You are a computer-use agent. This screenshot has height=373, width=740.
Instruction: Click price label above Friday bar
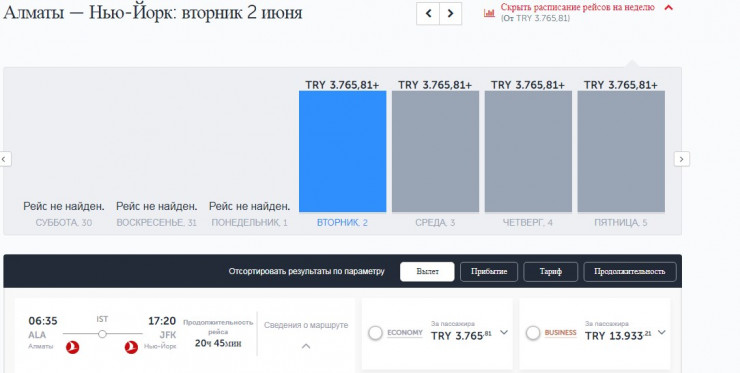[x=621, y=85]
